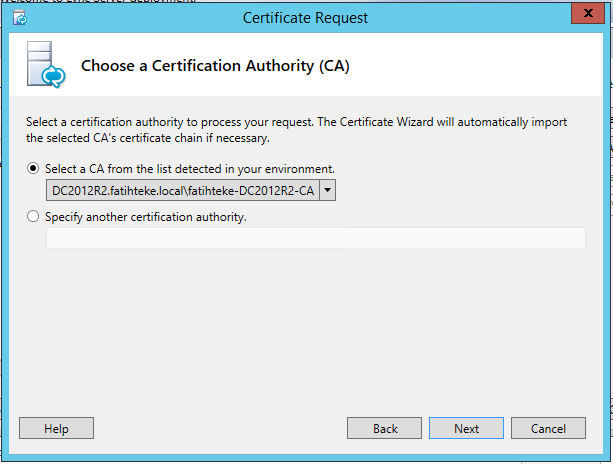
Task: Proceed by clicking Next
Action: pyautogui.click(x=466, y=428)
